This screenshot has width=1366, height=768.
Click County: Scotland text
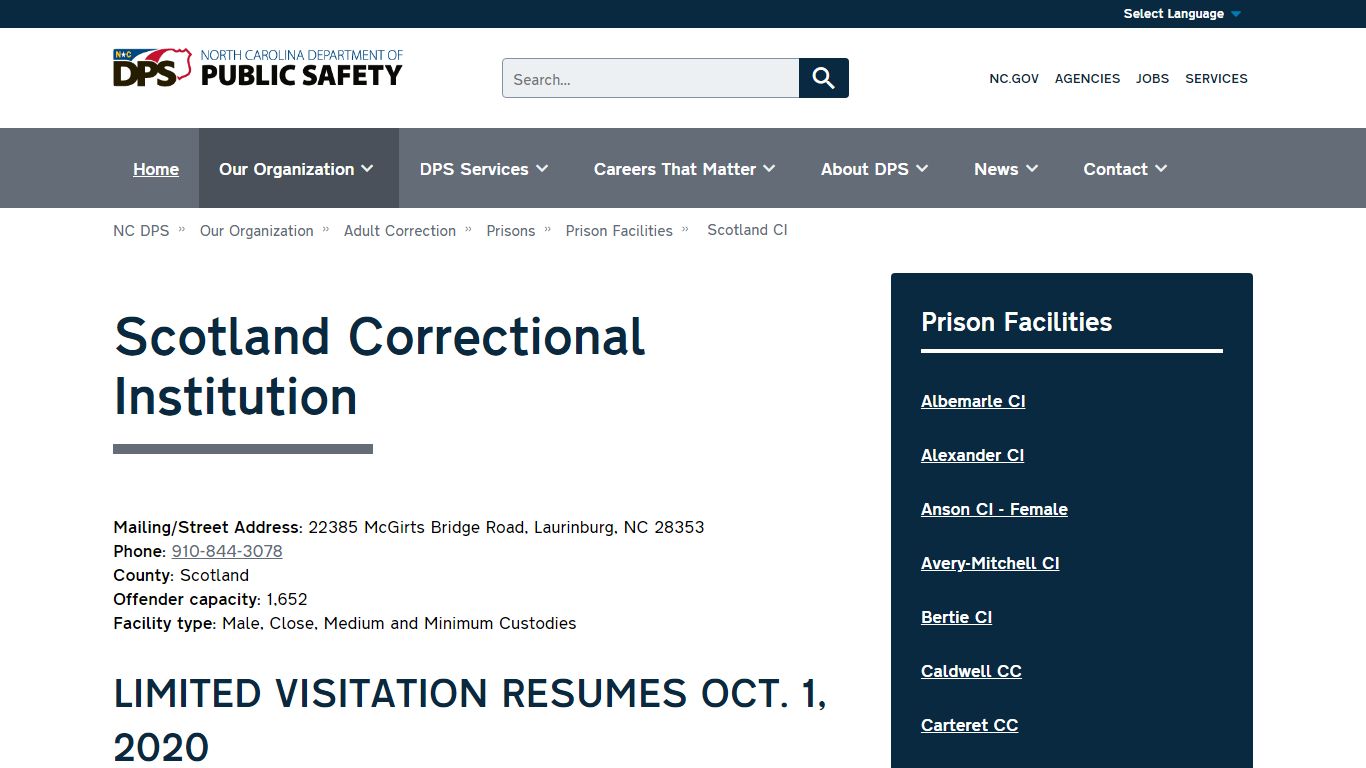click(181, 575)
